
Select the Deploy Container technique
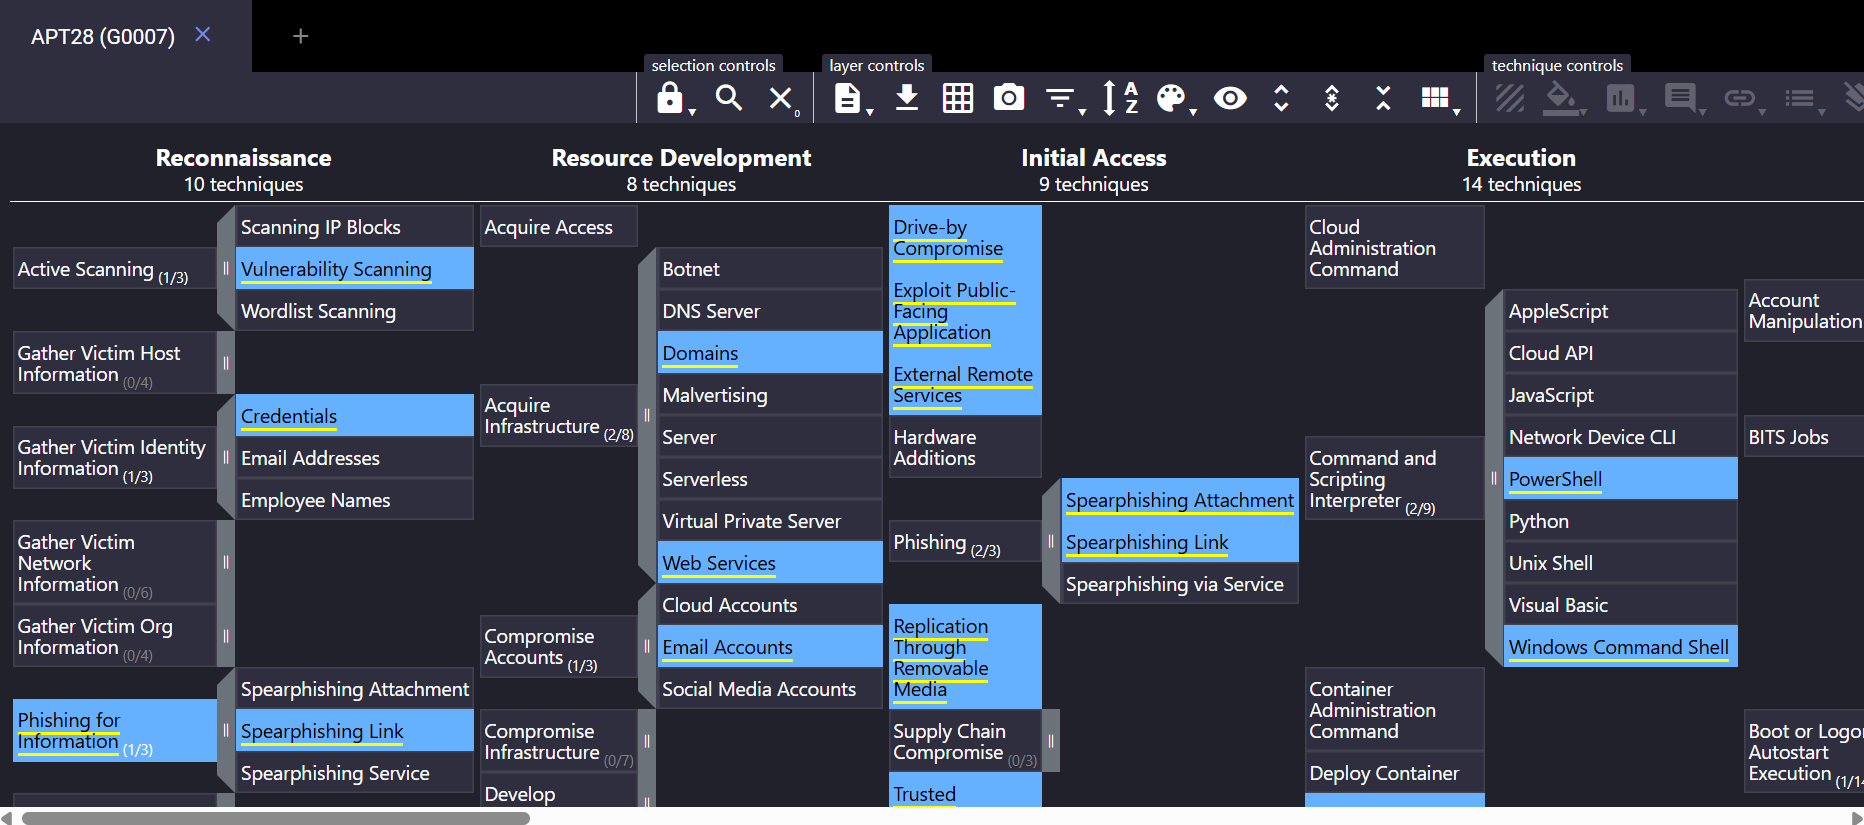1395,773
